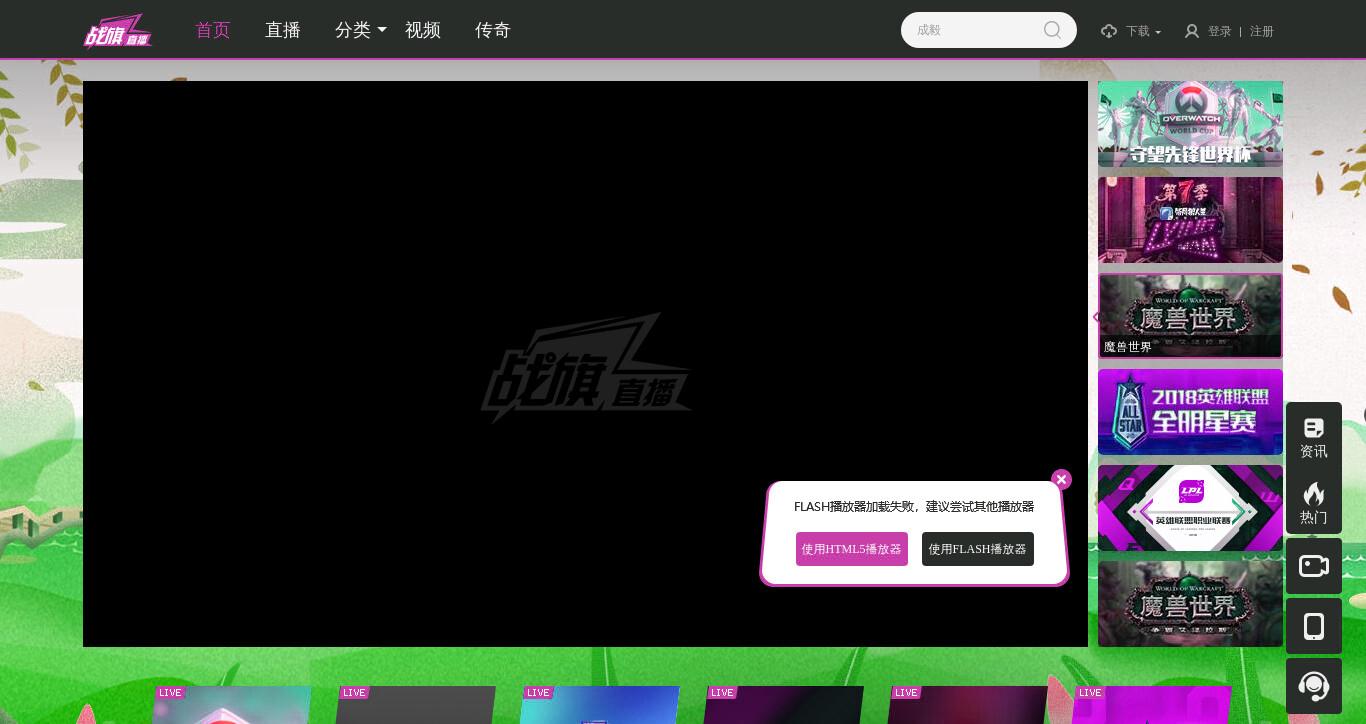Open the 传奇 menu item
Screen dimensions: 1366x724
pyautogui.click(x=493, y=30)
